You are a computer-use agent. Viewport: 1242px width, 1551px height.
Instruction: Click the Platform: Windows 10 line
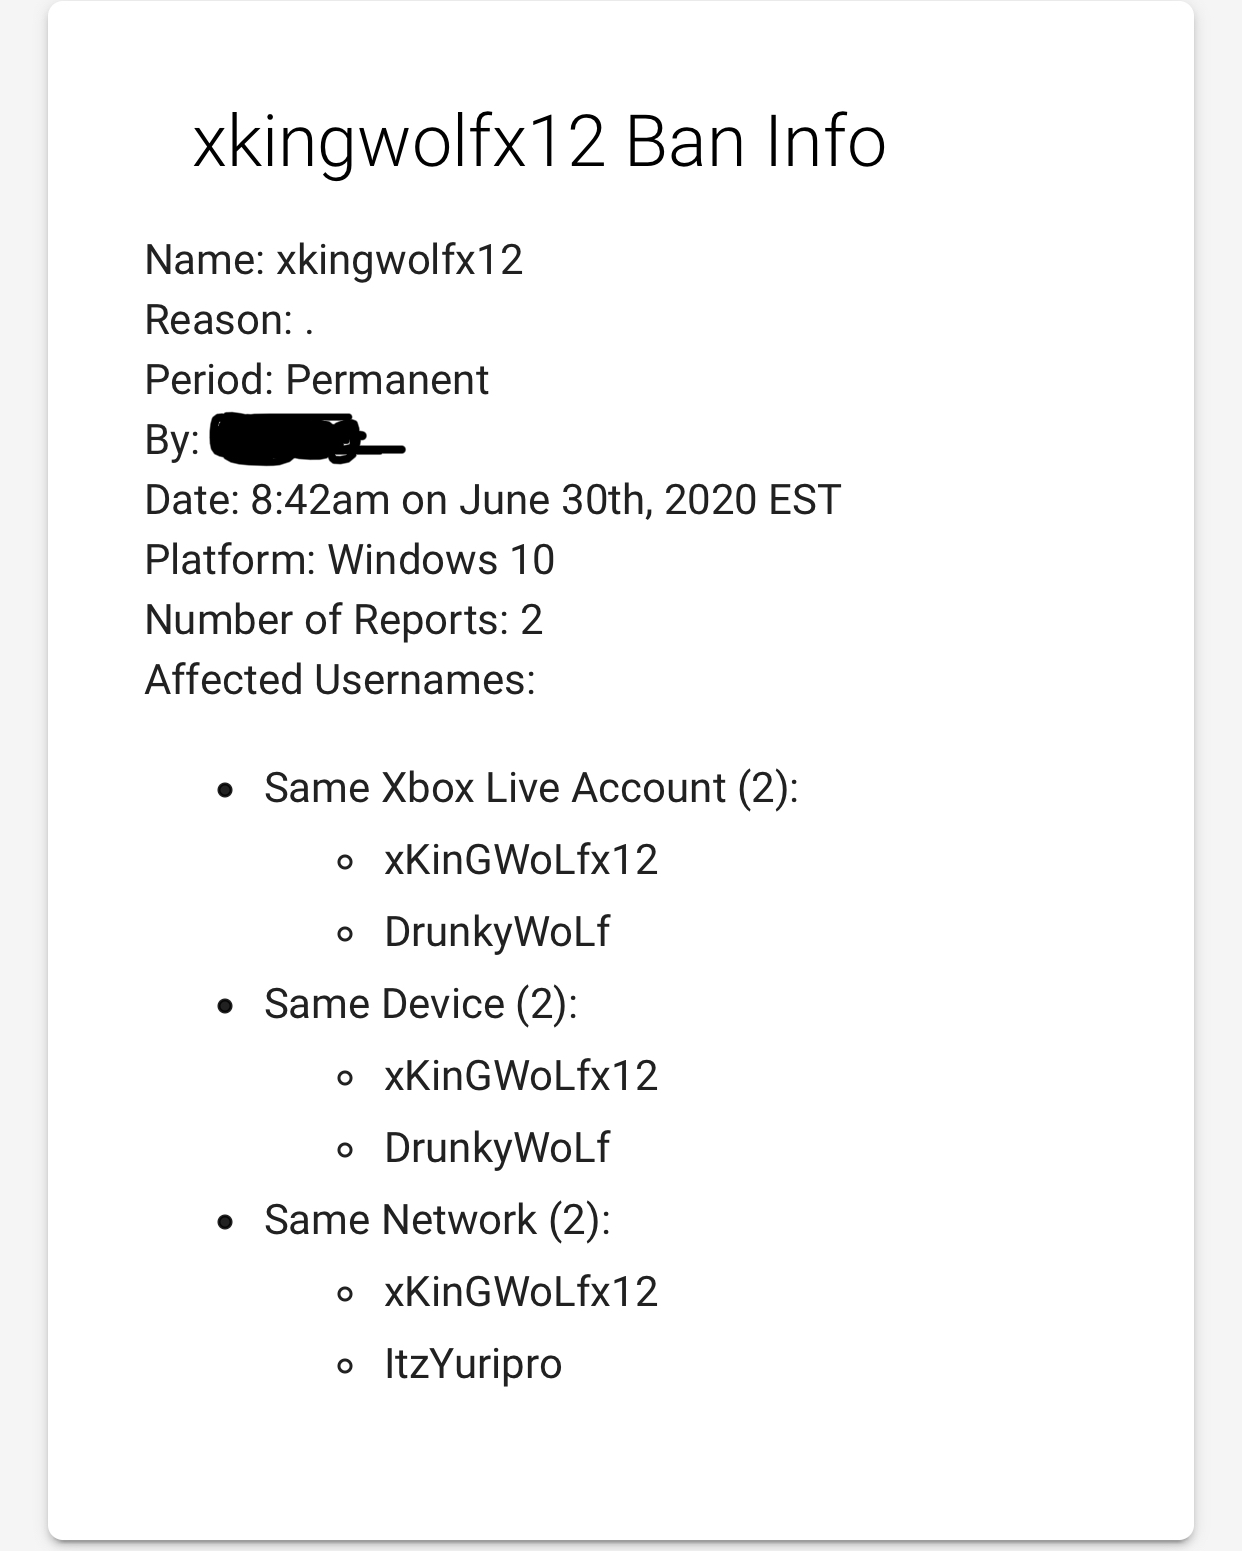[x=350, y=560]
